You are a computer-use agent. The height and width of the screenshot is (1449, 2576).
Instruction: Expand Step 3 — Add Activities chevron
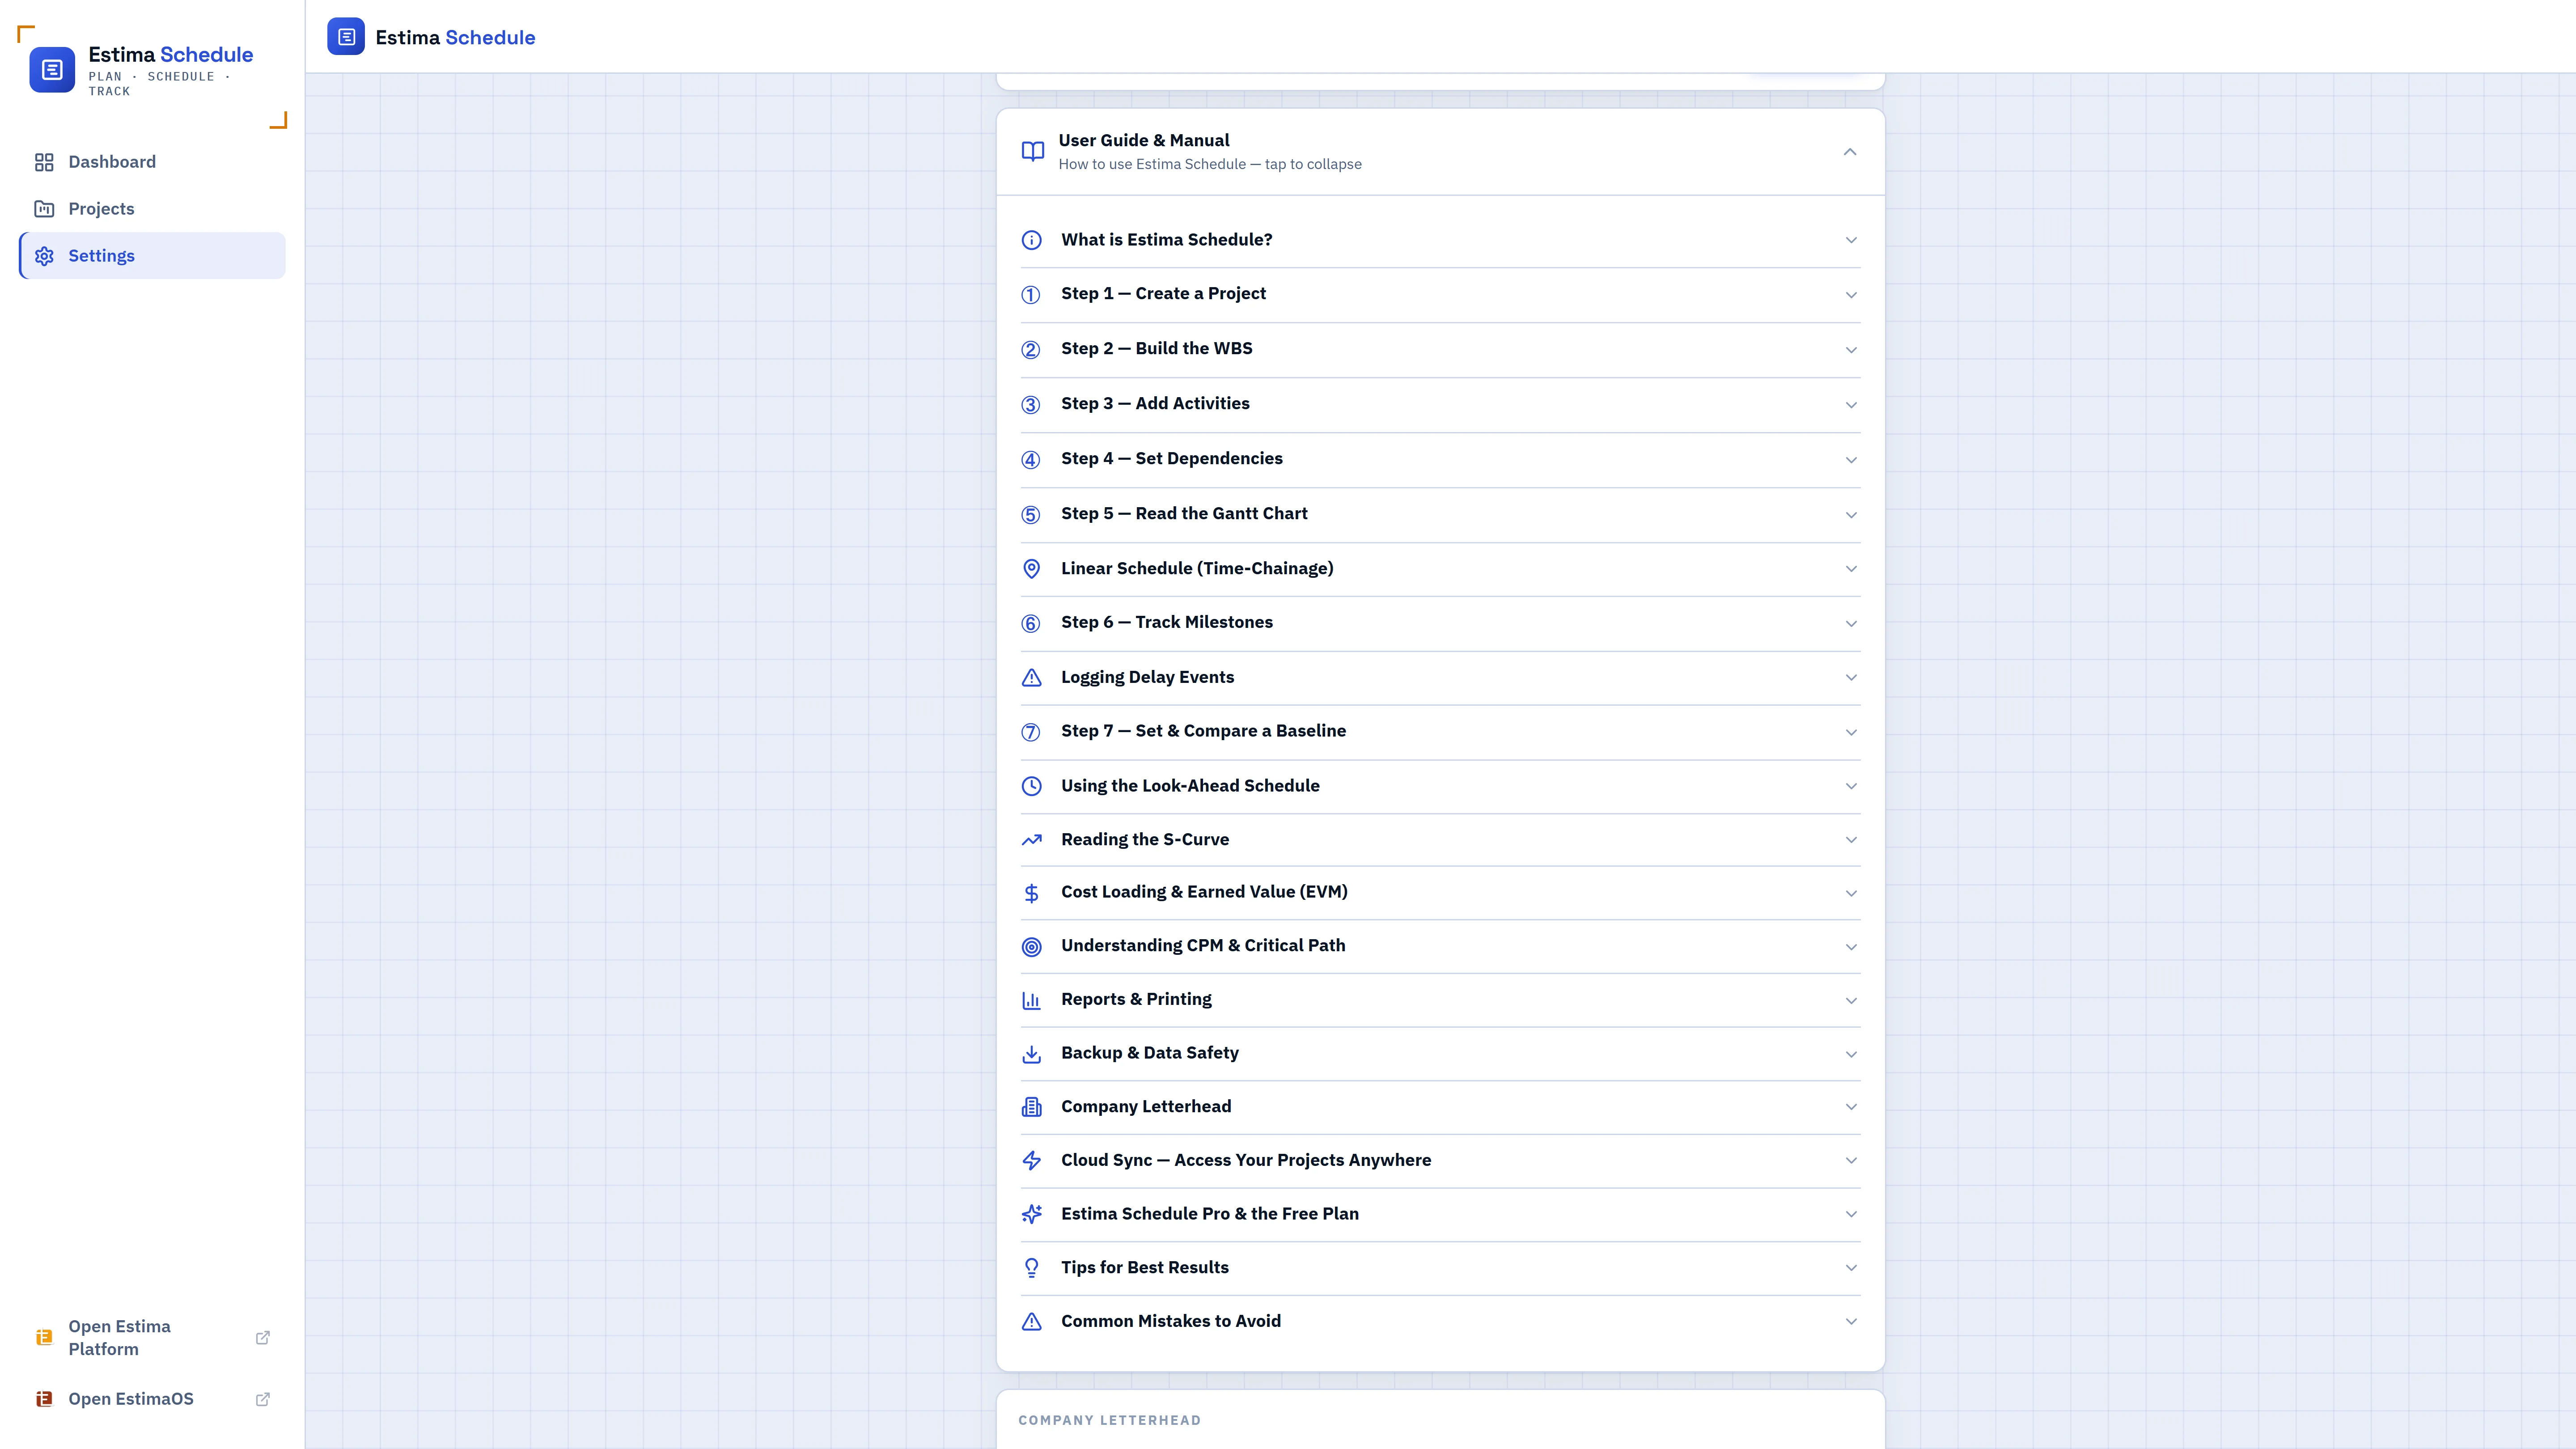[1851, 405]
